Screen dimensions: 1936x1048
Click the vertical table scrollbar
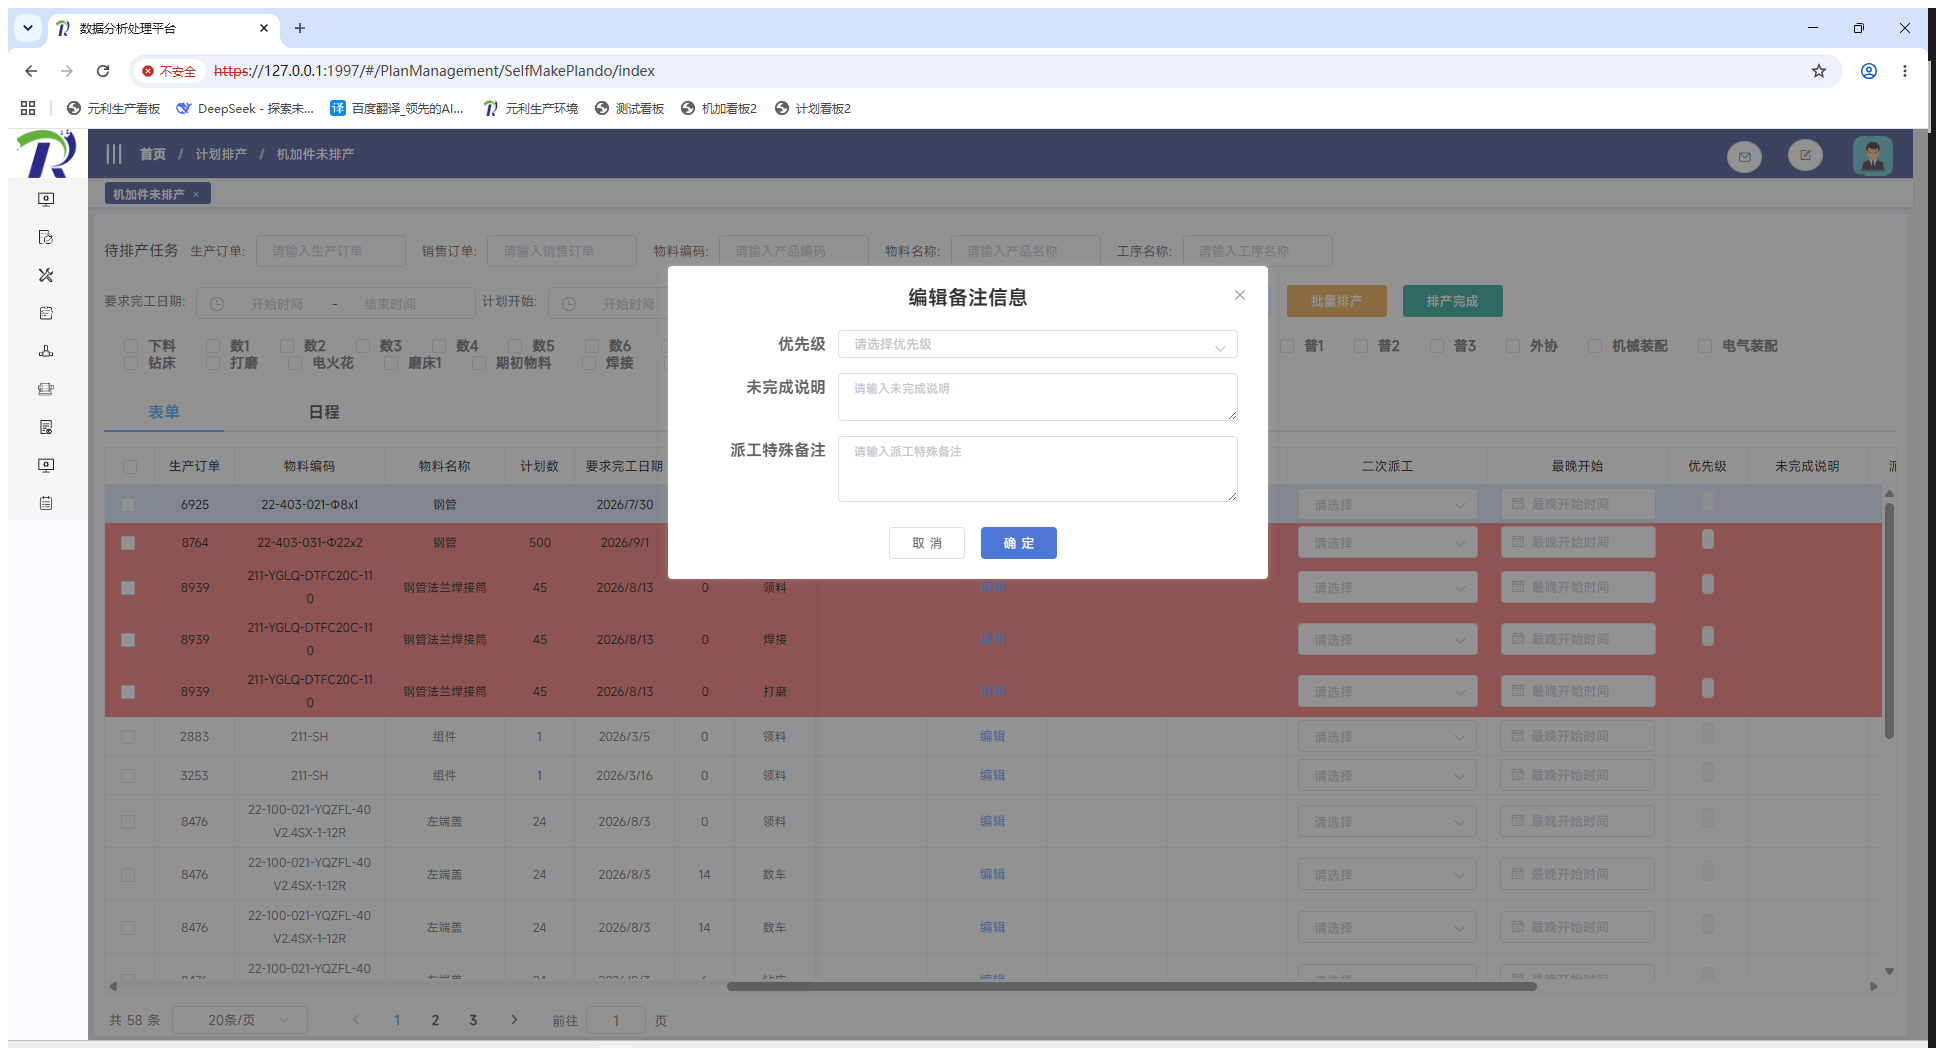pos(1889,620)
